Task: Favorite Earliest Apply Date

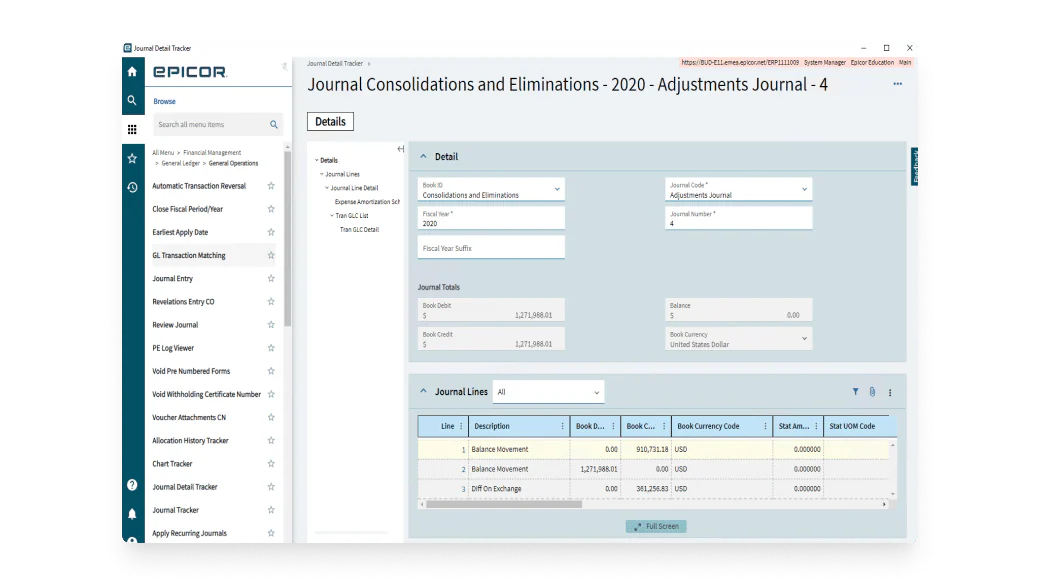Action: click(271, 232)
